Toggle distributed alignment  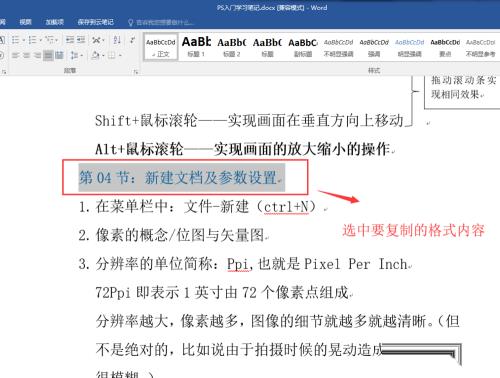(x=59, y=55)
